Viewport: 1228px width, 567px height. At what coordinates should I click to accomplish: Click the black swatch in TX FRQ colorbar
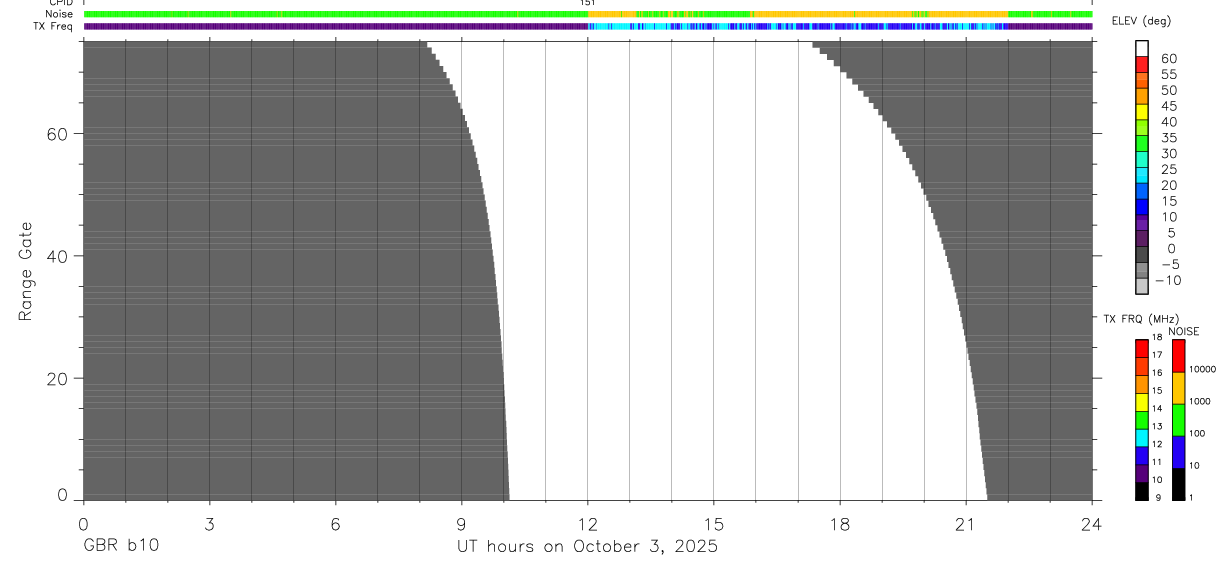[x=1142, y=490]
